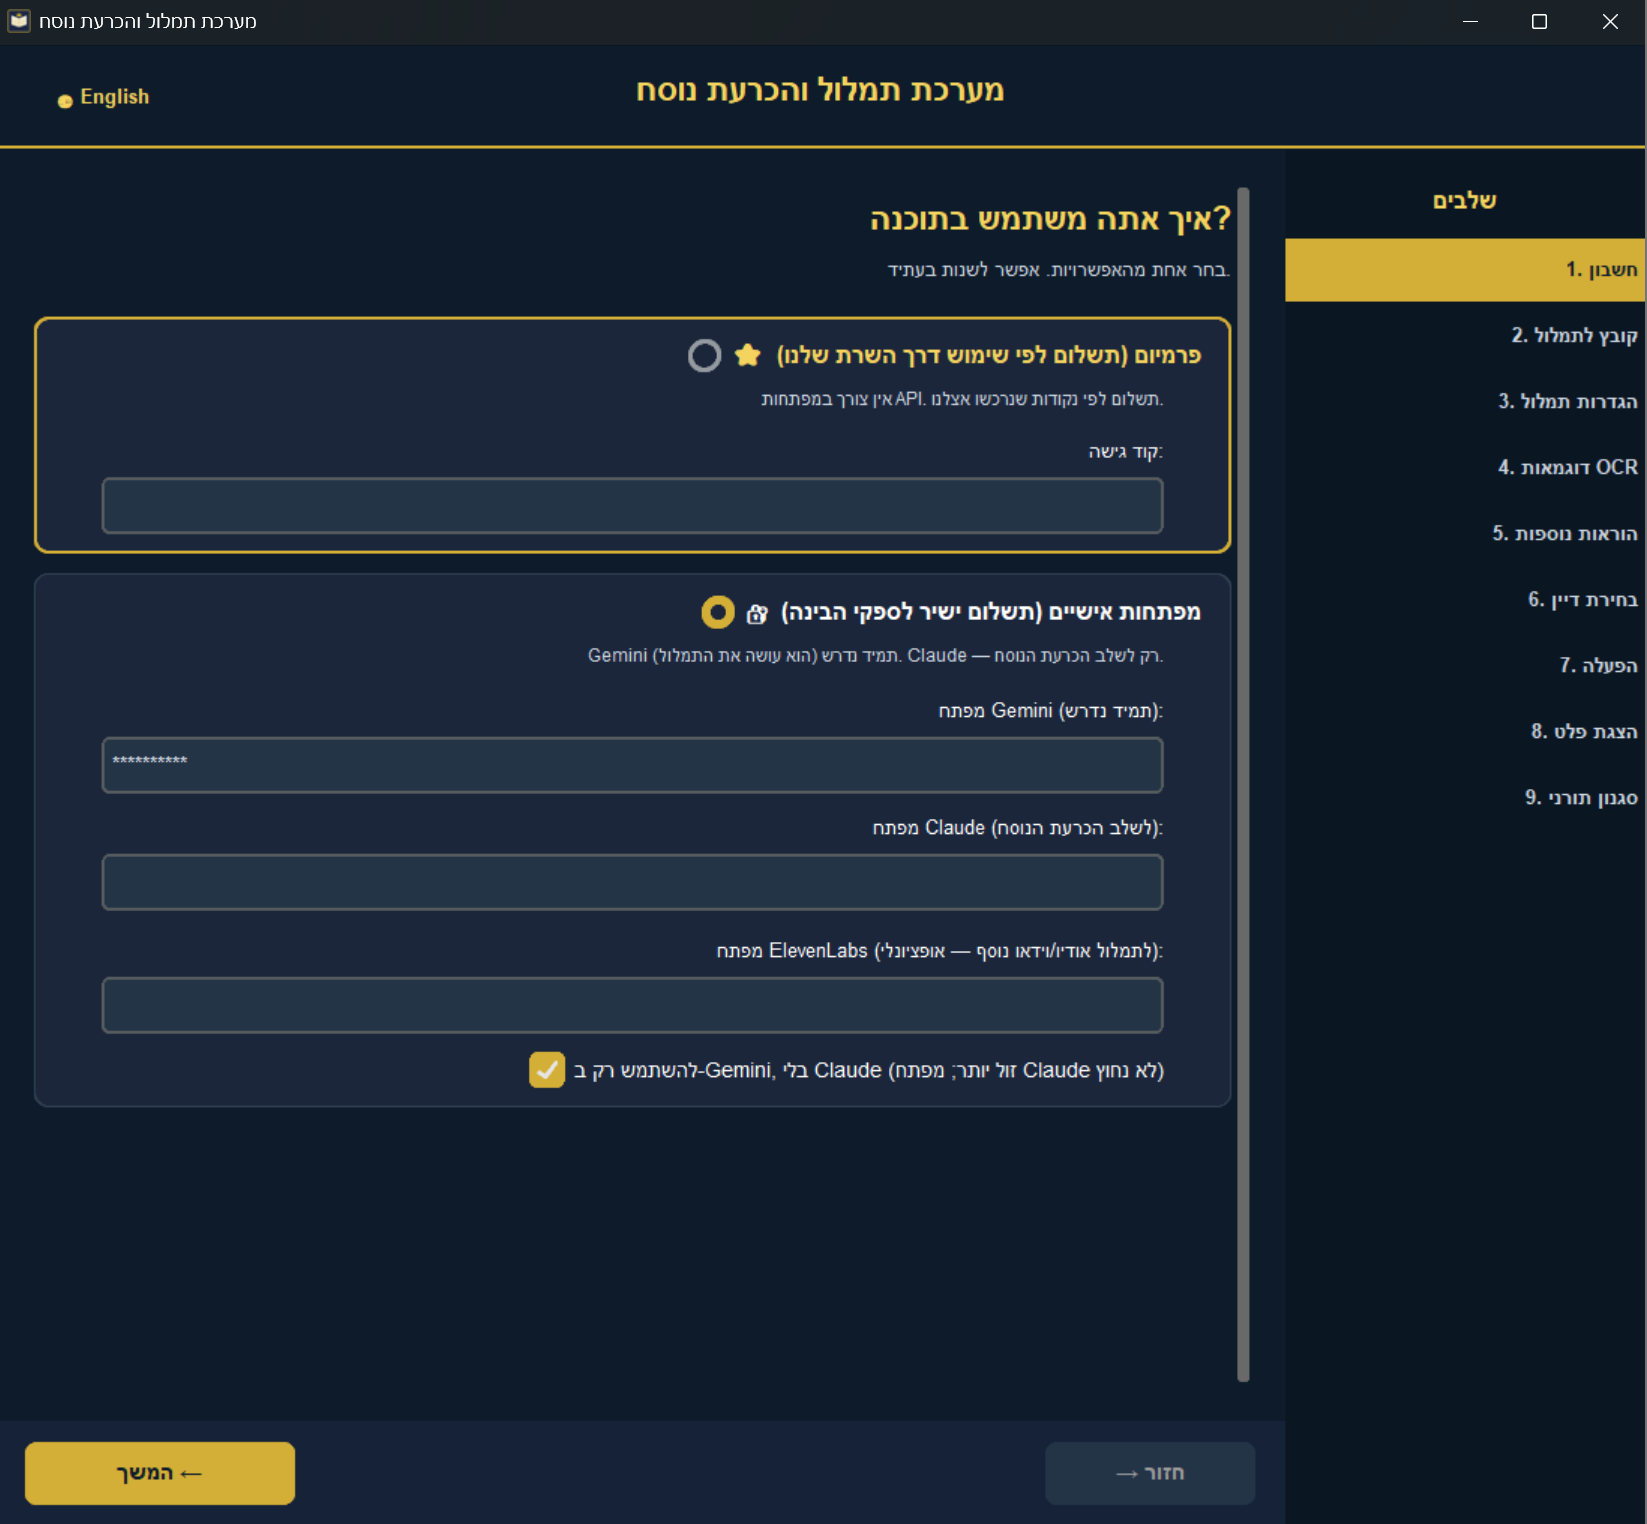
Task: Open step 3 transcription settings
Action: [1567, 401]
